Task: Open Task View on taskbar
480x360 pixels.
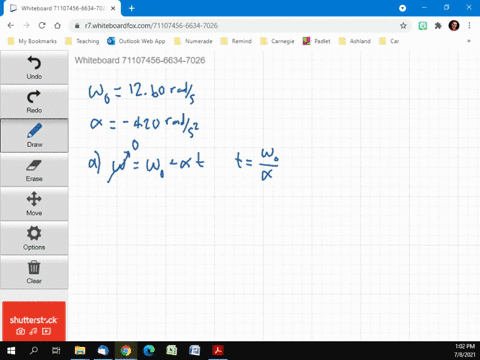Action: (56, 351)
